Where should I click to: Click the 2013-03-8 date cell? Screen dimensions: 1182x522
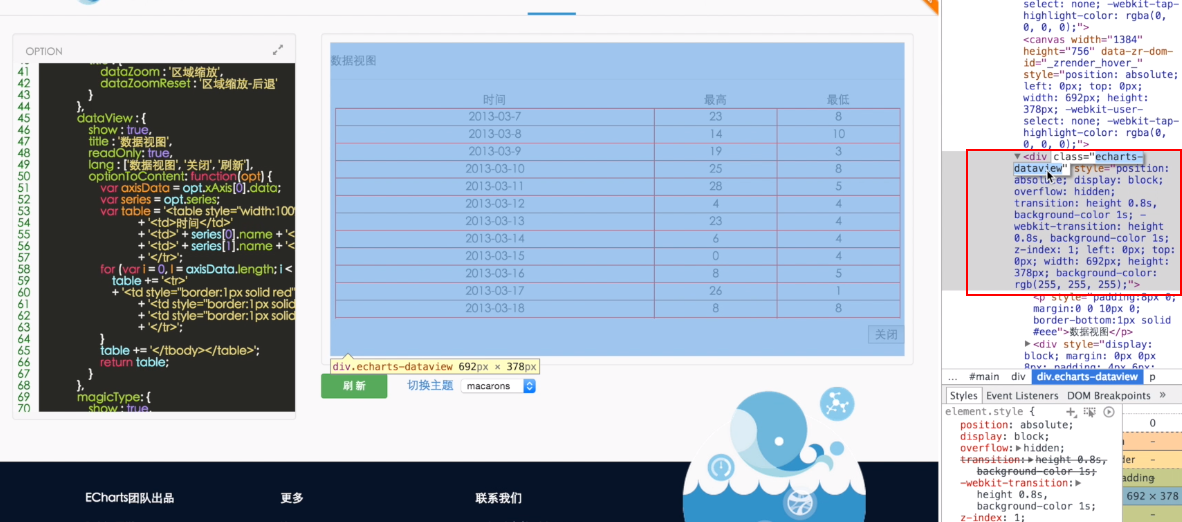tap(495, 134)
